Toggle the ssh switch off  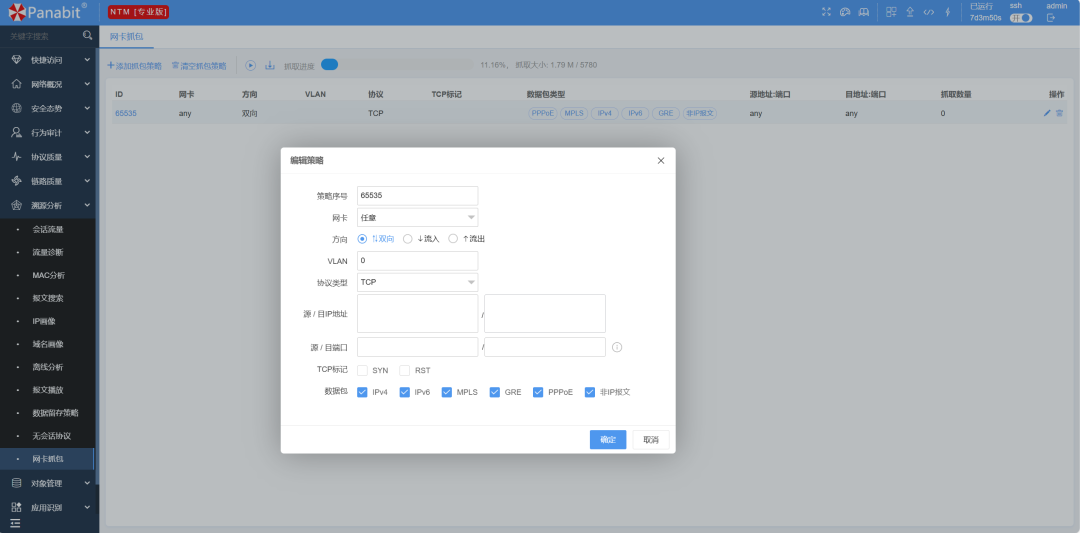pyautogui.click(x=1021, y=18)
